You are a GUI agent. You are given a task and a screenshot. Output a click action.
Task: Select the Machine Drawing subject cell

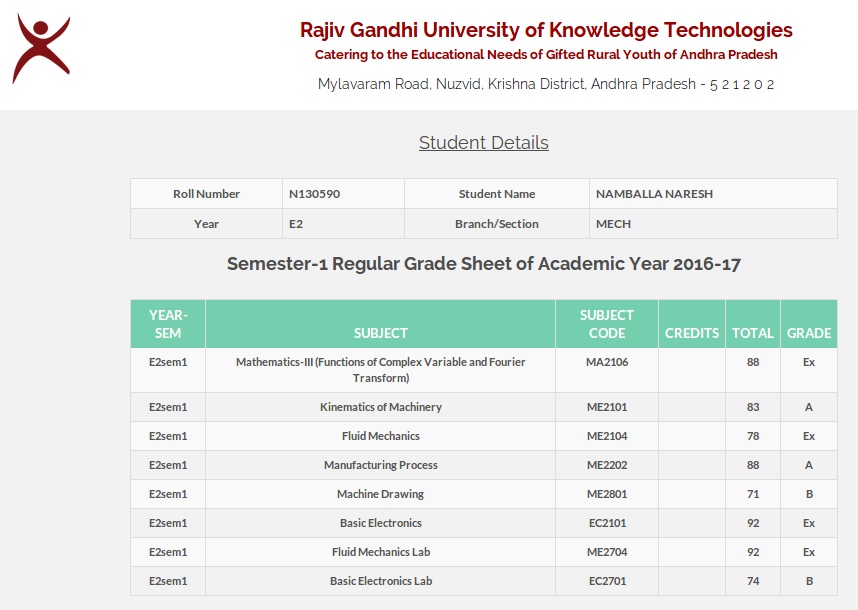point(380,494)
